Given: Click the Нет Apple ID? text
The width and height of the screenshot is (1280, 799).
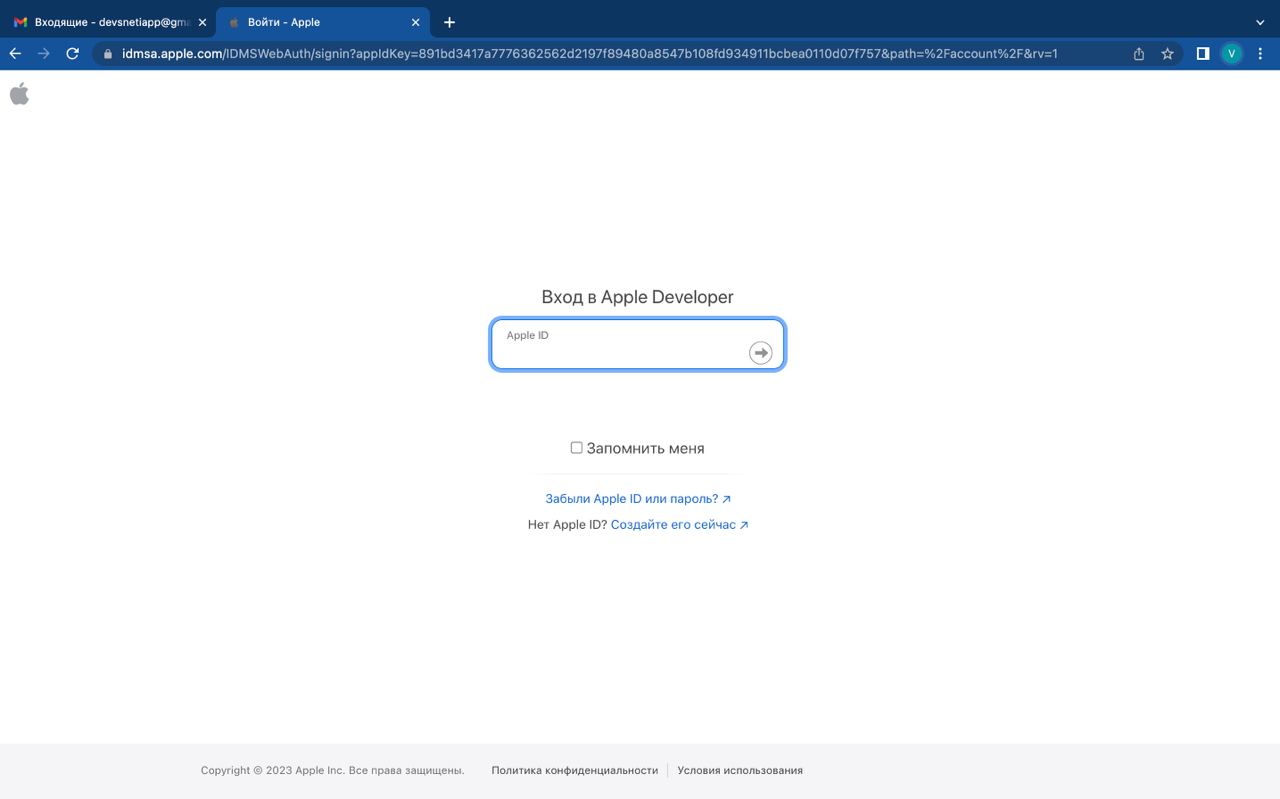Looking at the screenshot, I should (567, 524).
